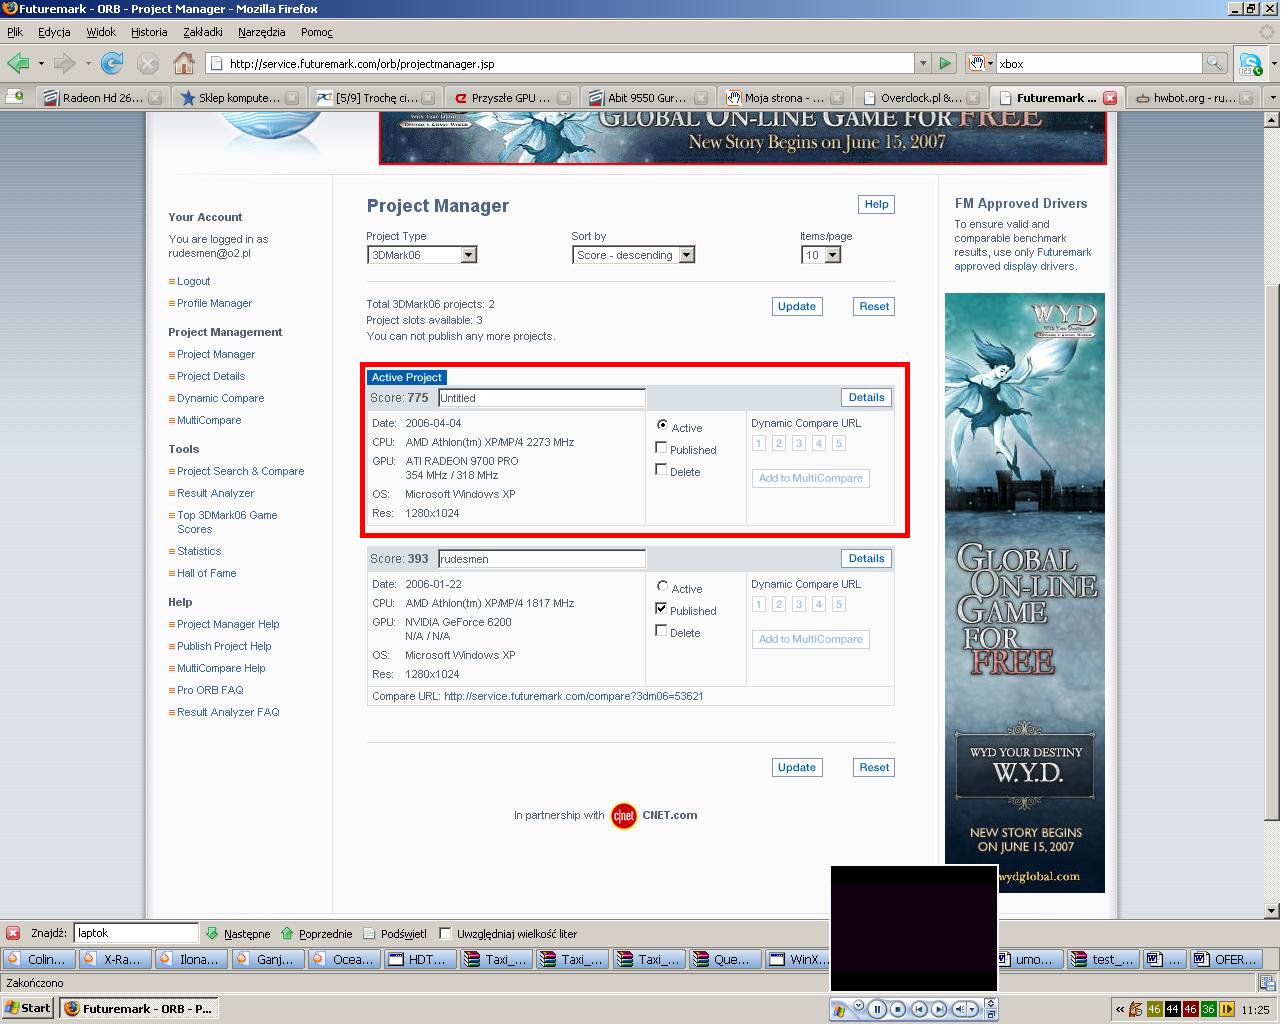Toggle Uwzględniaj wielkość liter checkbox

[x=446, y=933]
